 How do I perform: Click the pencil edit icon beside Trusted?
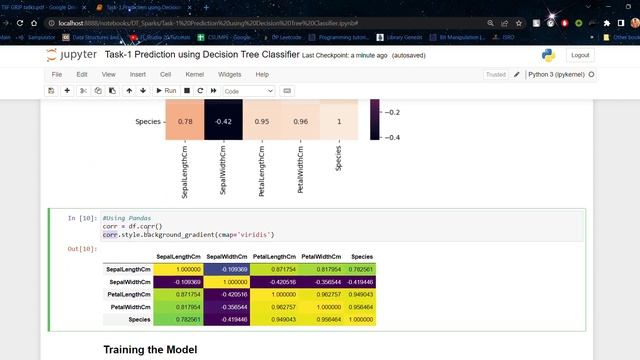(517, 75)
